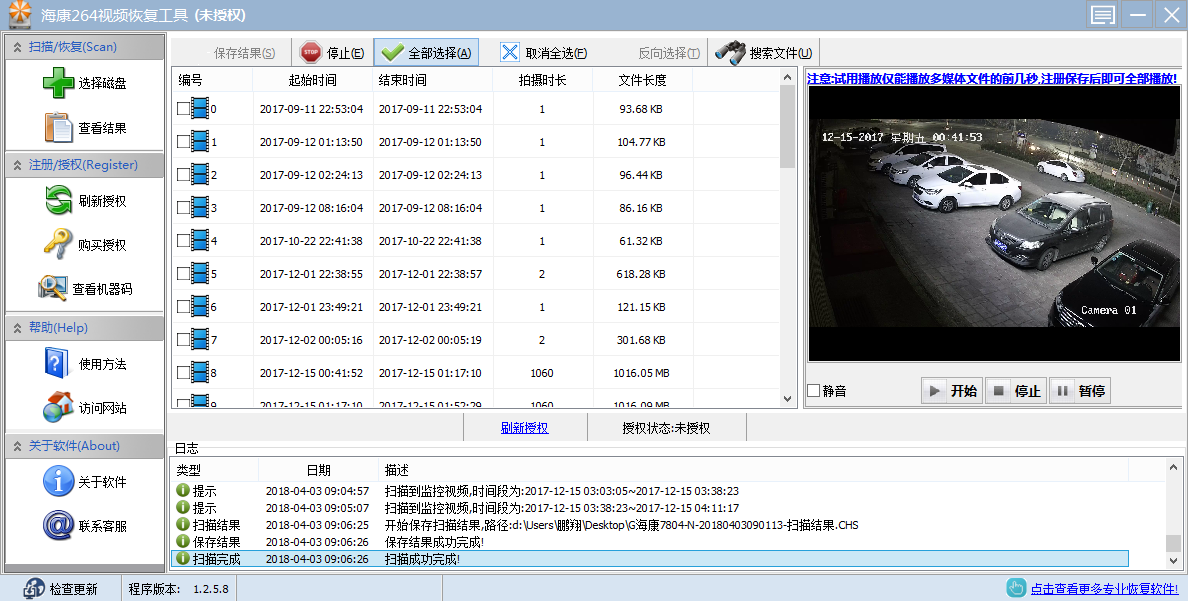The image size is (1188, 601).
Task: Sort by 编号 column header
Action: click(212, 80)
